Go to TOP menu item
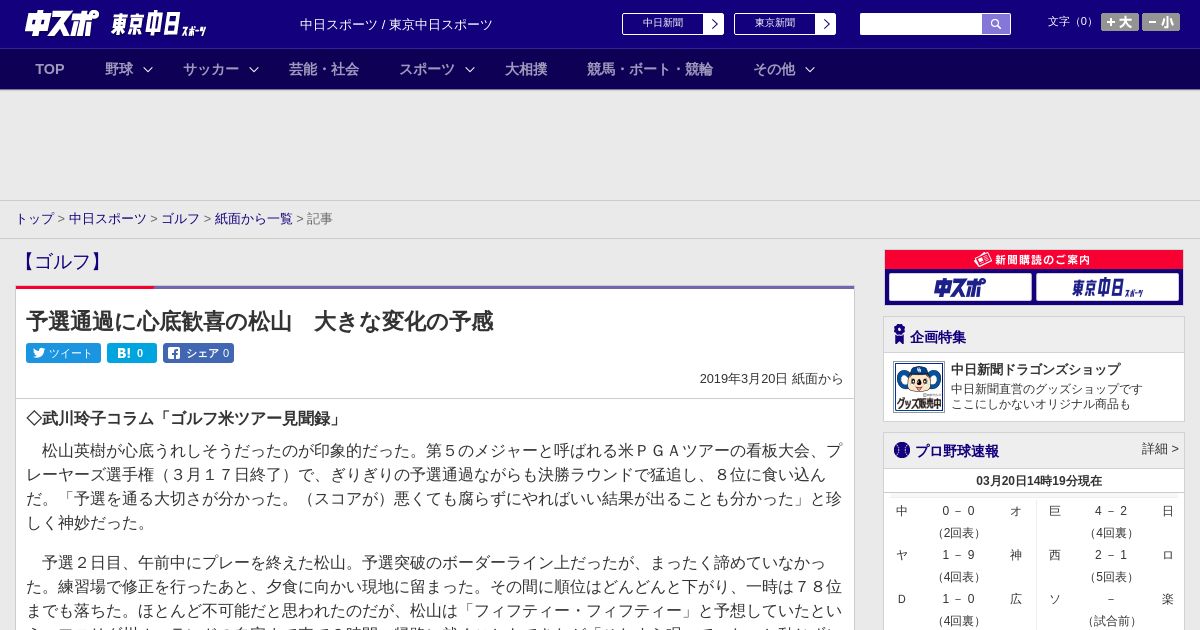This screenshot has height=630, width=1200. pyautogui.click(x=50, y=69)
